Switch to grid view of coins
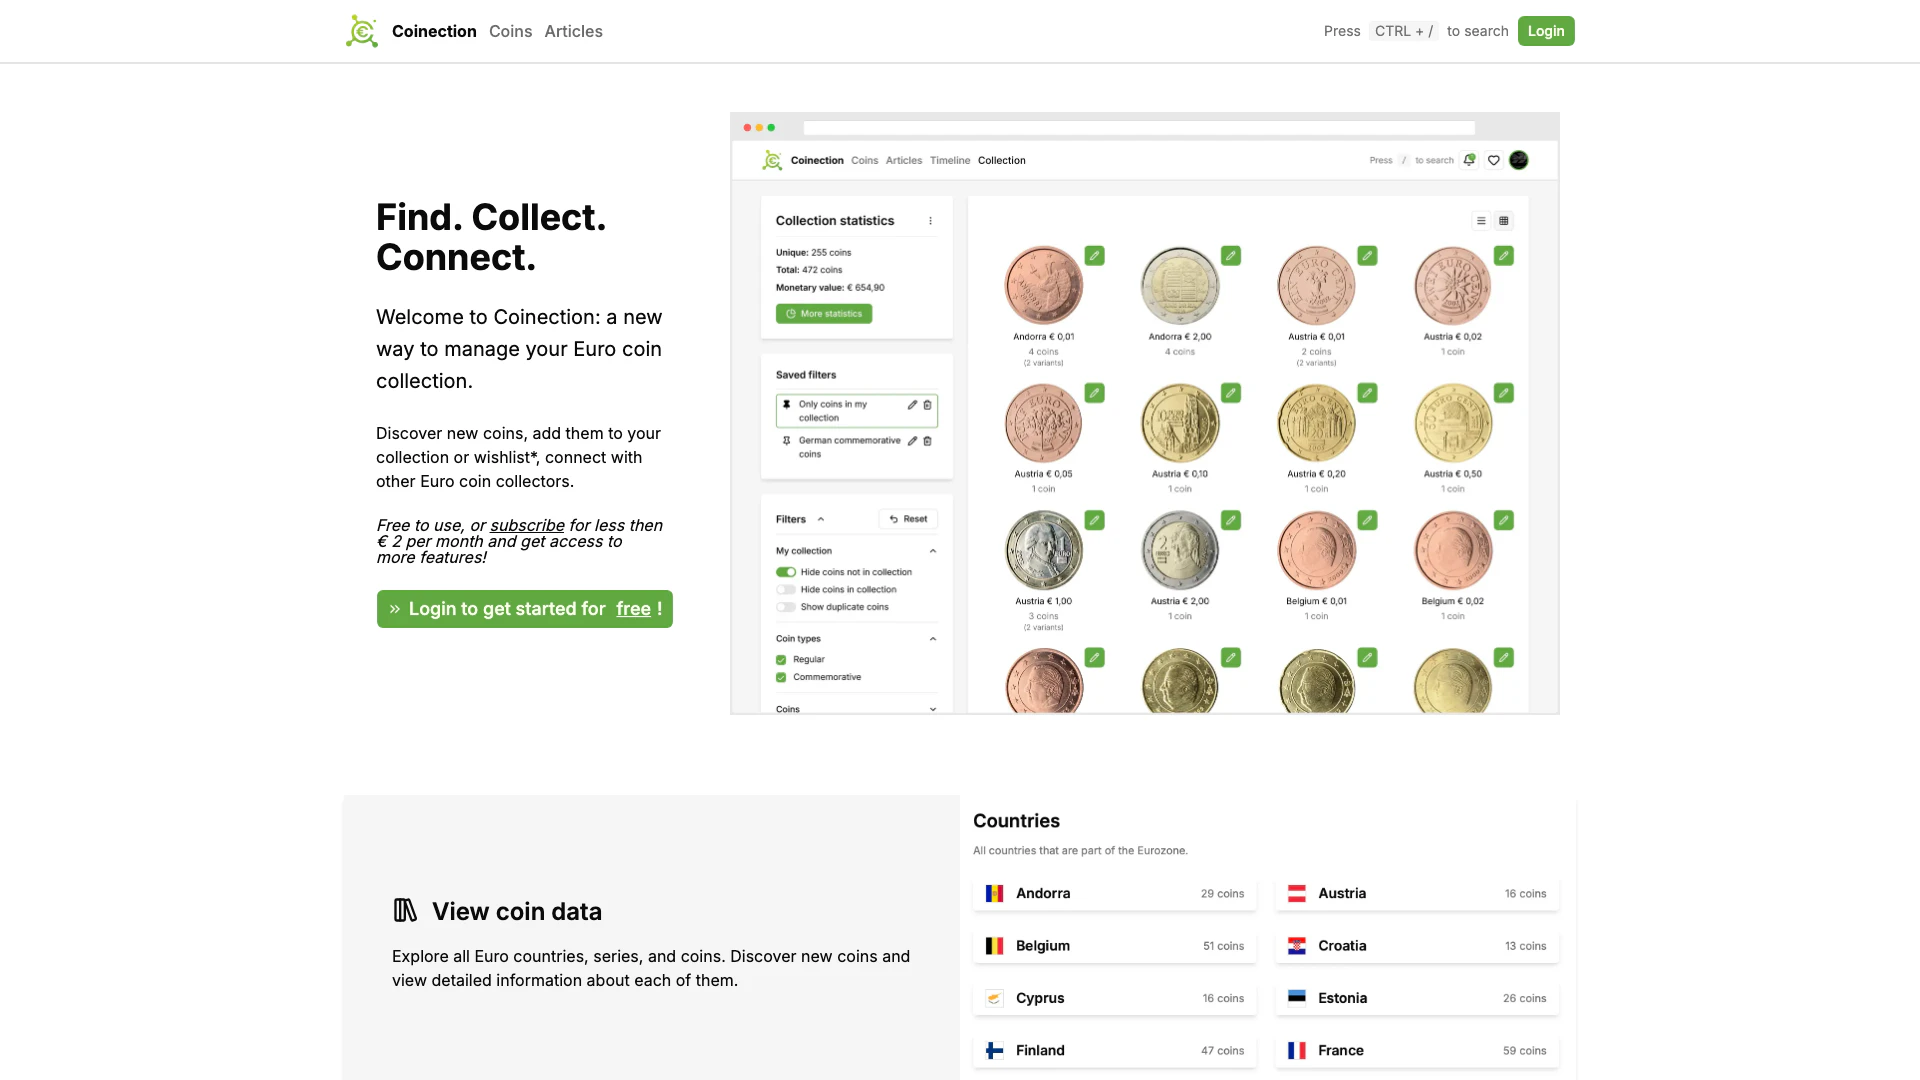The height and width of the screenshot is (1080, 1920). coord(1503,221)
